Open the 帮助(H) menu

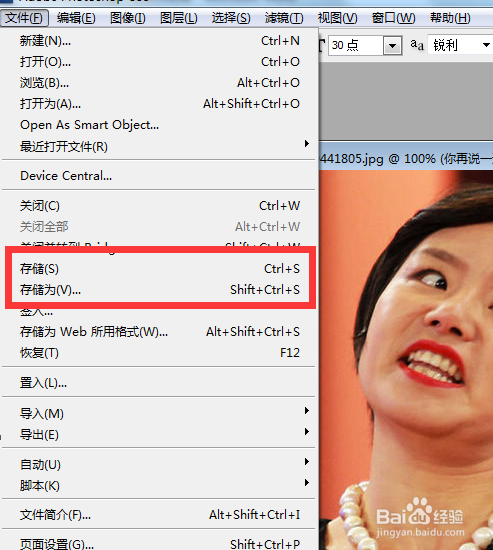[x=450, y=18]
